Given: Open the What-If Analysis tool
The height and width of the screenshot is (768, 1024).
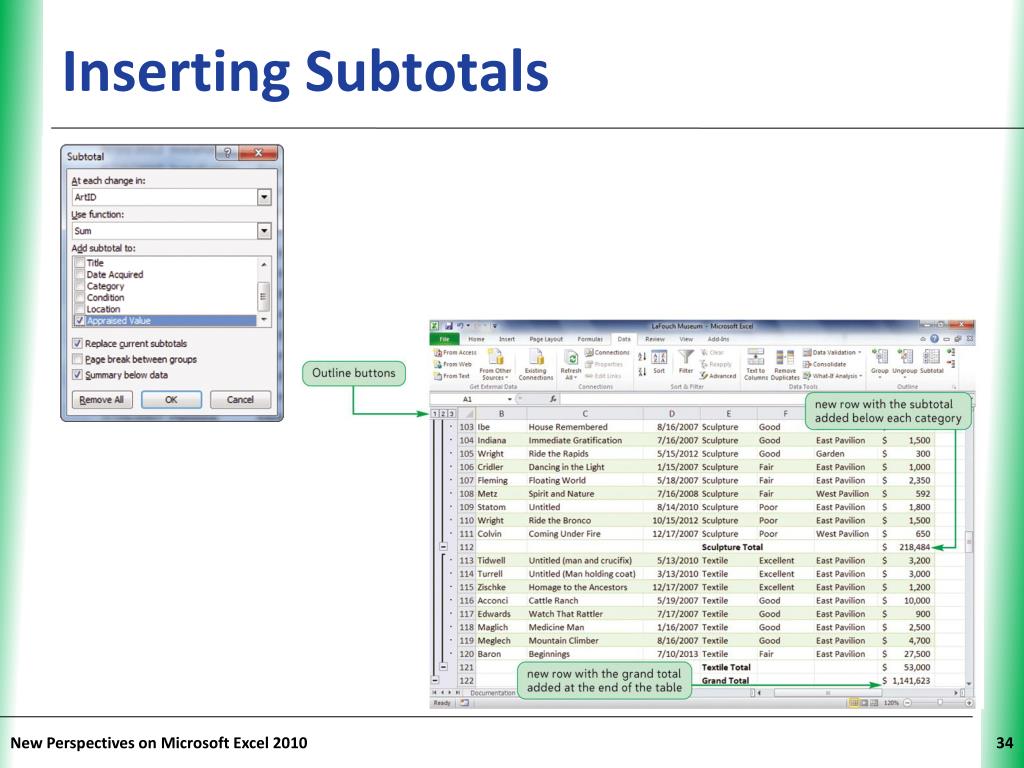Looking at the screenshot, I should click(833, 376).
